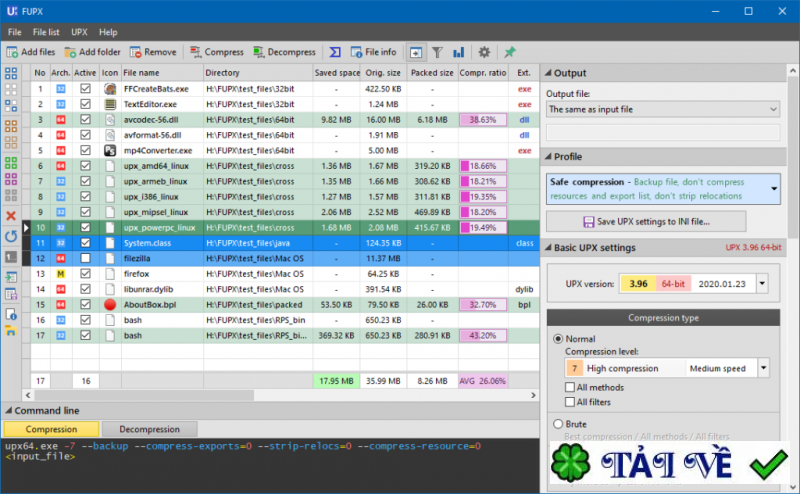
Task: Enable the Active checkbox for filezilla
Action: point(85,258)
